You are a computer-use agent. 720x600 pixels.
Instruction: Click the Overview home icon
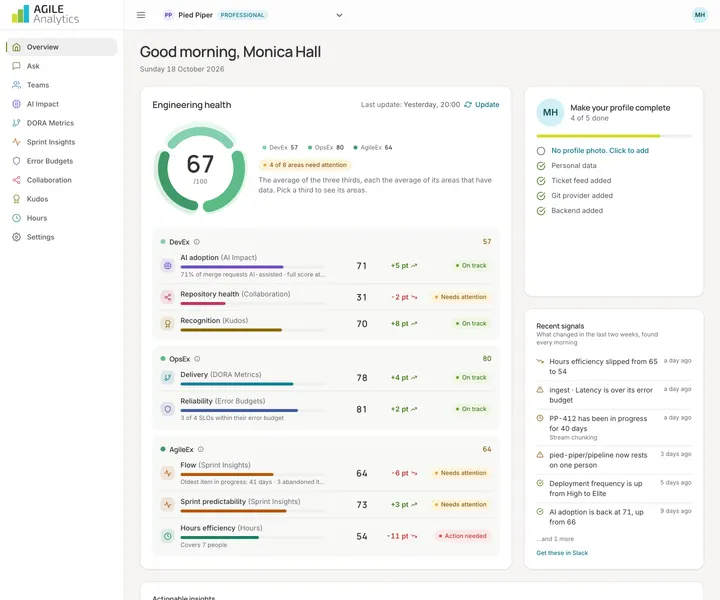pos(17,47)
